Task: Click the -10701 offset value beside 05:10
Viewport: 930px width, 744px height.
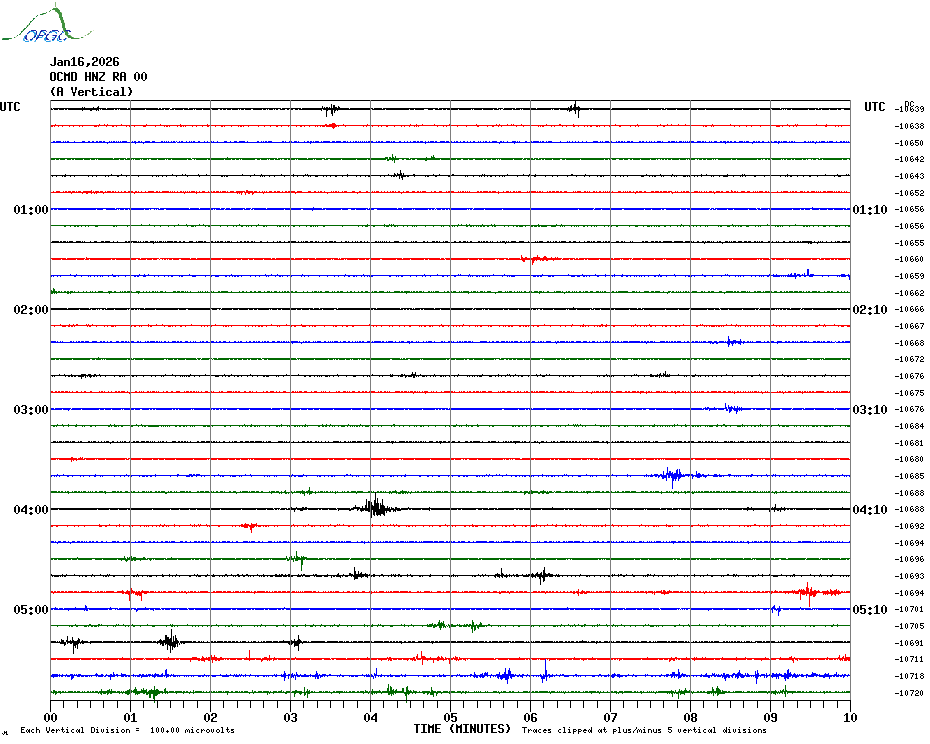Action: click(910, 609)
